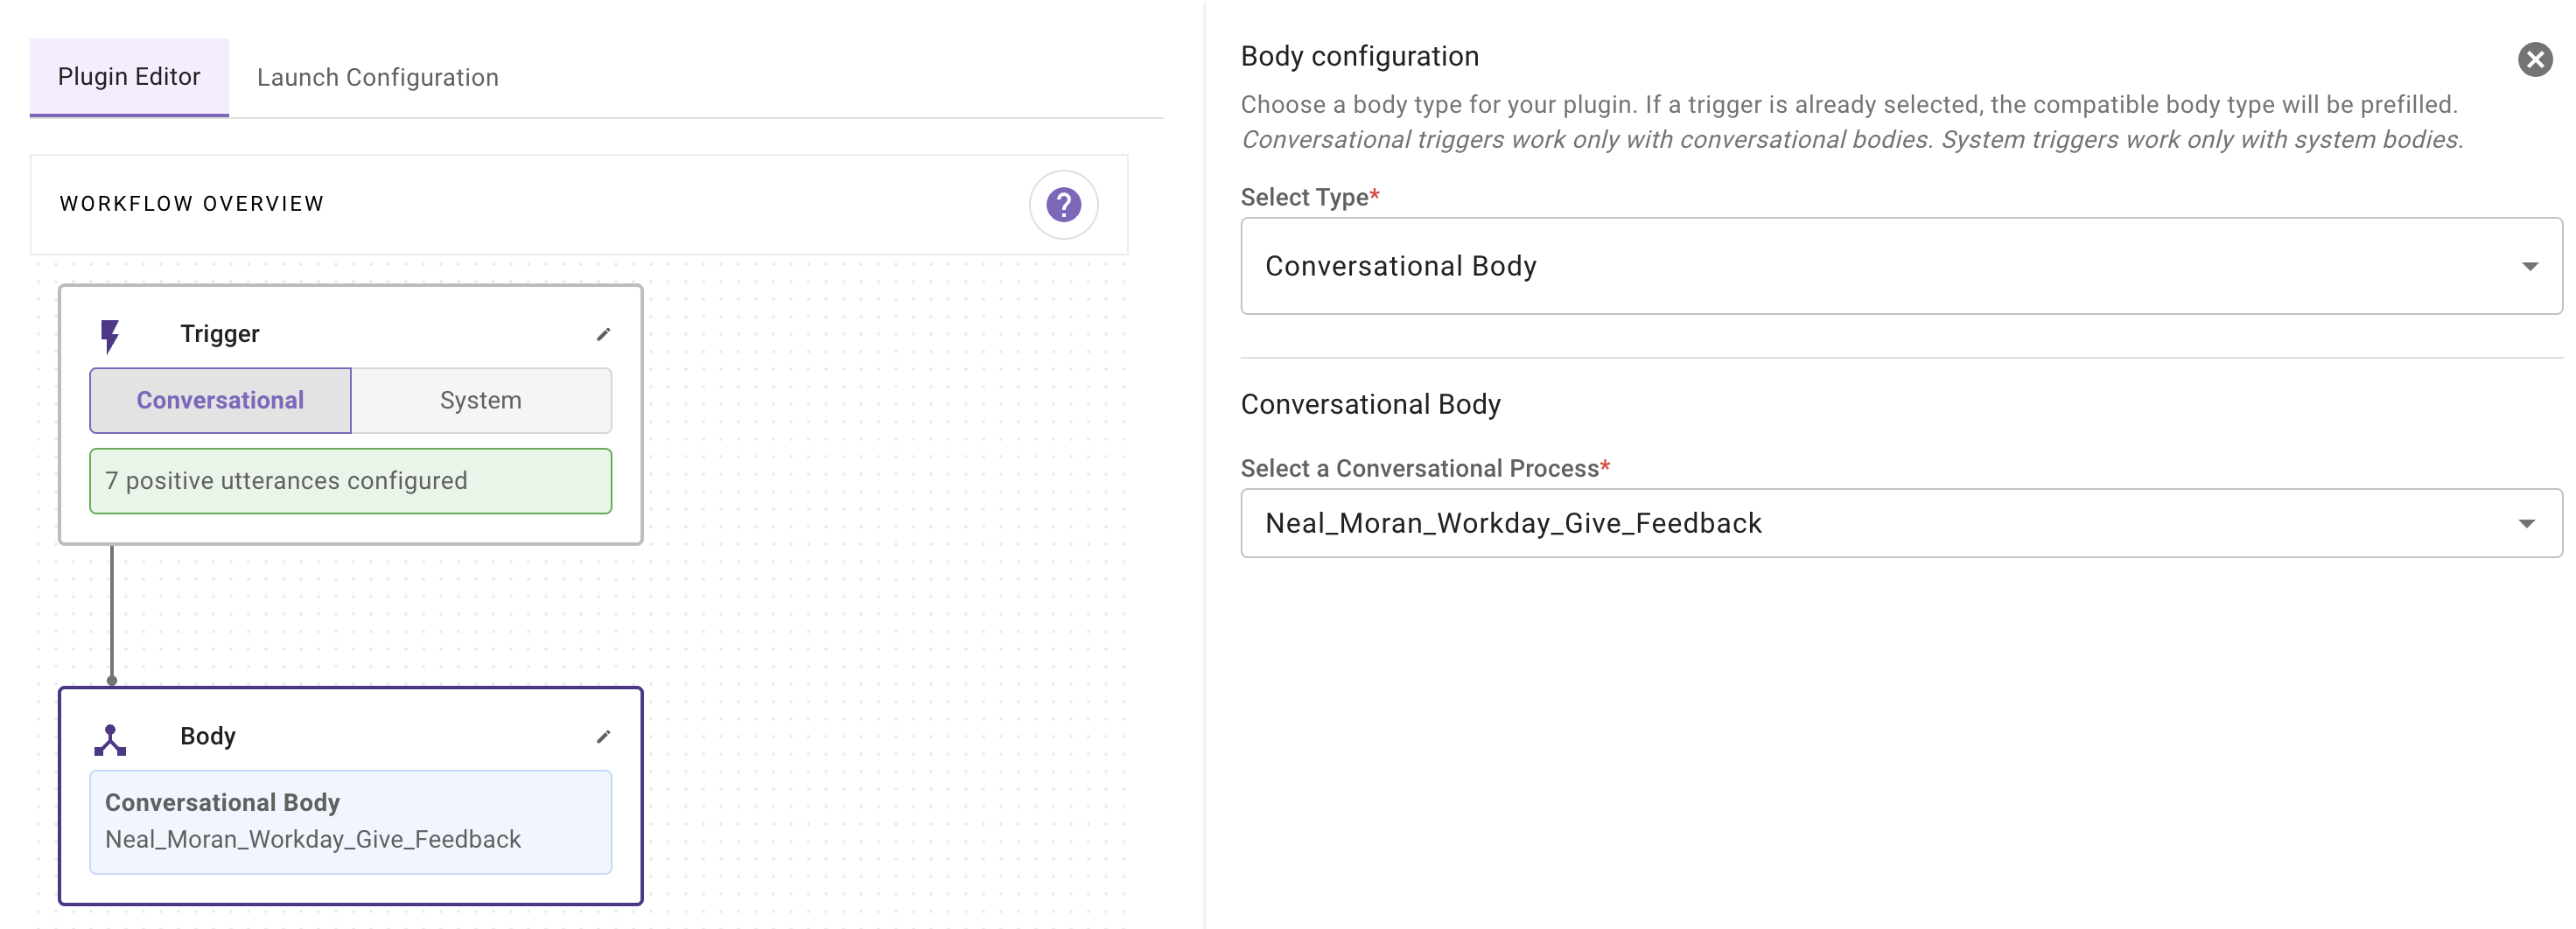Expand the Conversational Process dropdown
Viewport: 2576px width, 929px height.
[x=1880, y=523]
